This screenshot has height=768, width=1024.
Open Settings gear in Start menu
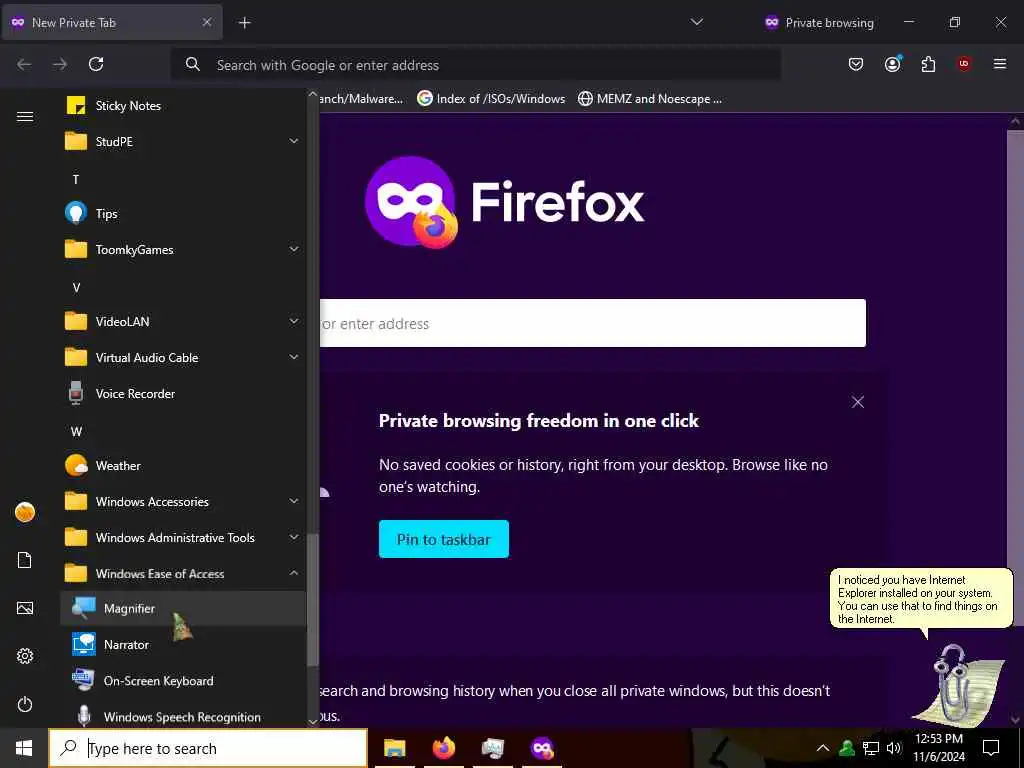click(x=25, y=656)
